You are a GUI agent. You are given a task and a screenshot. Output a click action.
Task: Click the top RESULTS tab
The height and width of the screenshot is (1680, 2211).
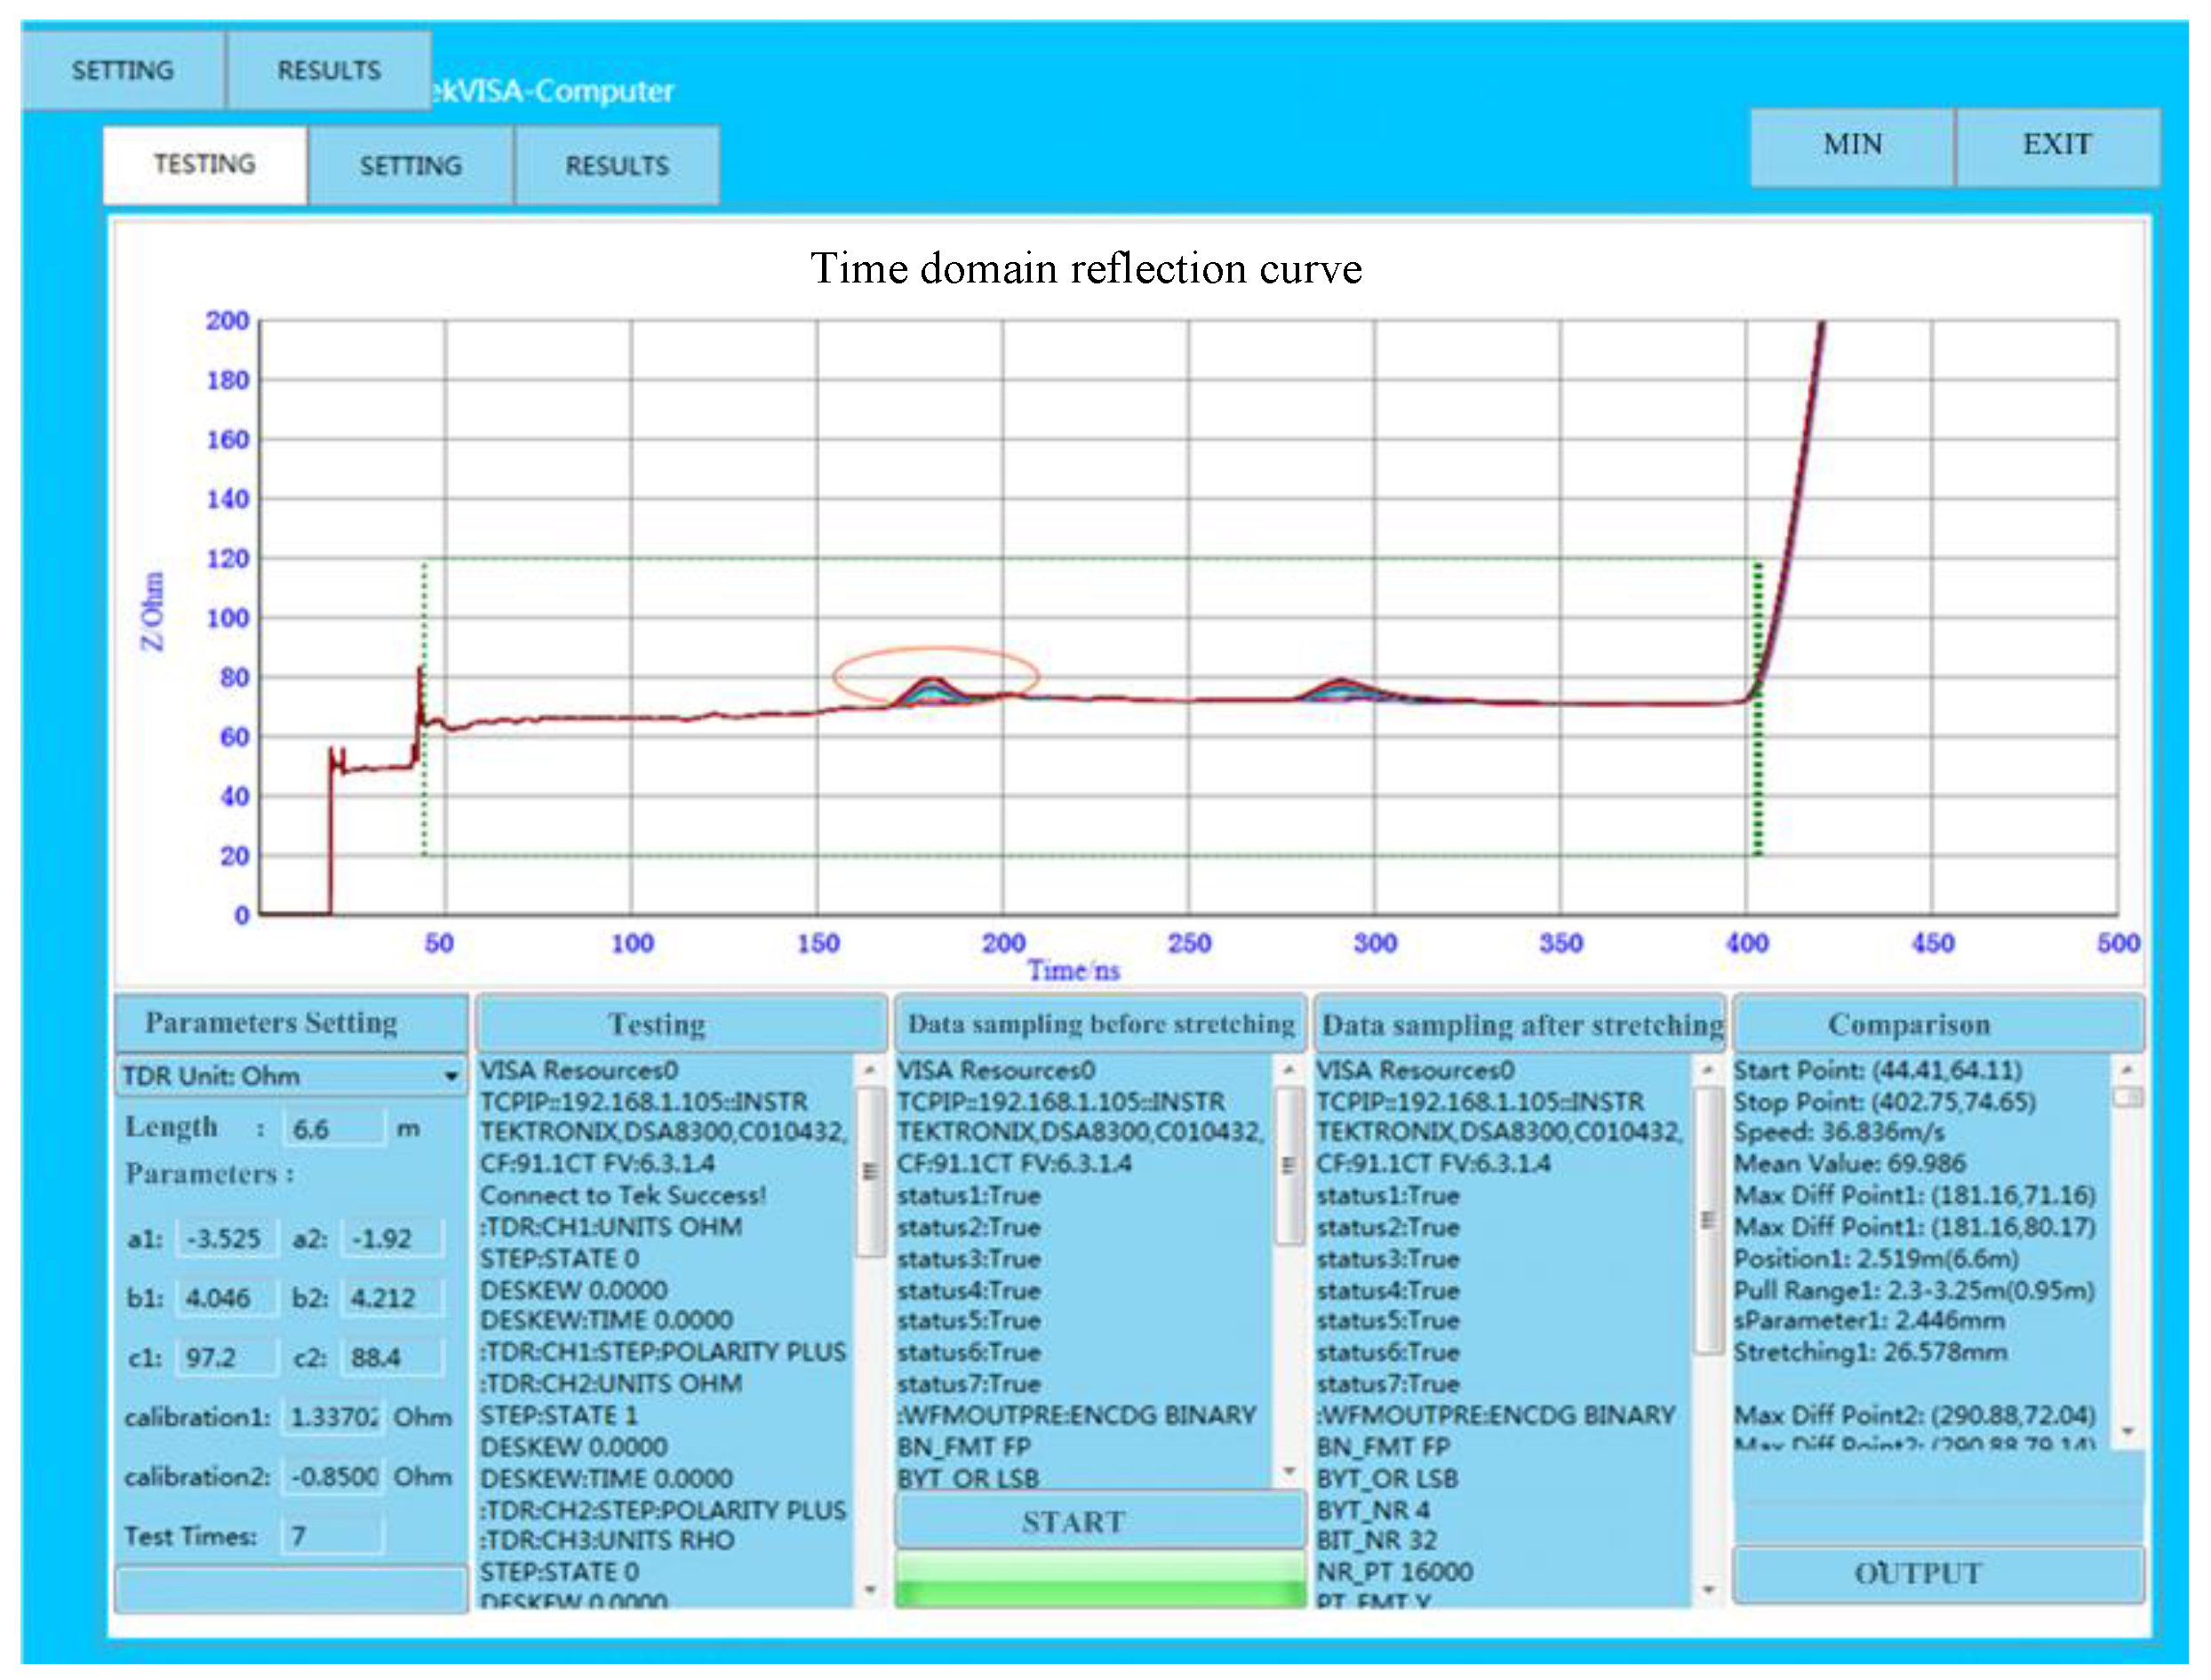pyautogui.click(x=329, y=71)
